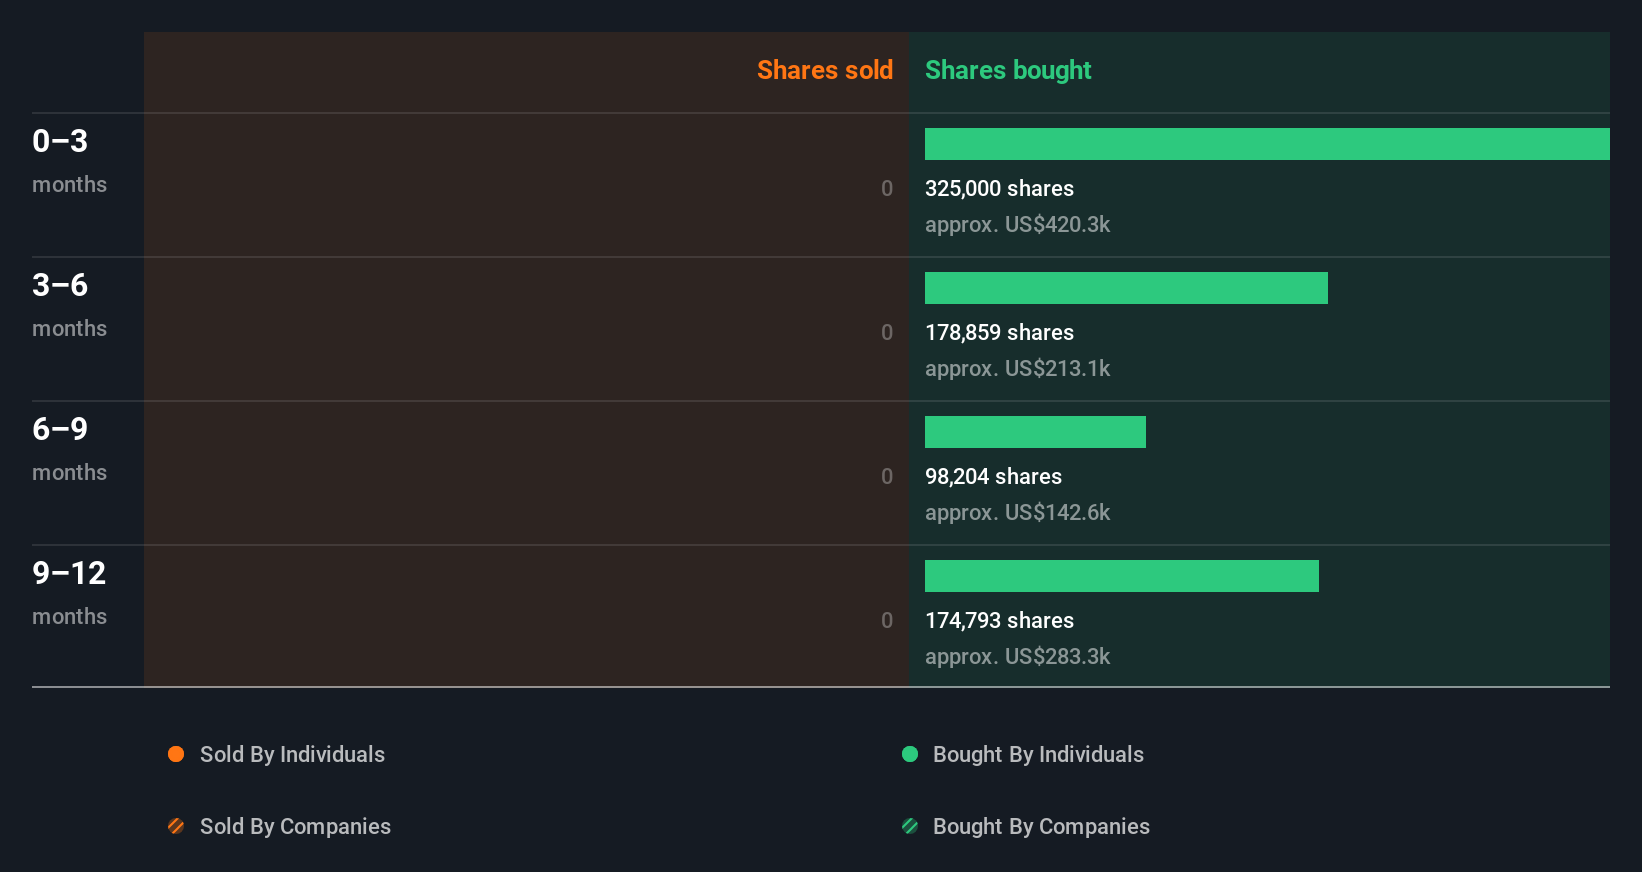Click the sold value 0 in 3–6 months row

[x=887, y=332]
